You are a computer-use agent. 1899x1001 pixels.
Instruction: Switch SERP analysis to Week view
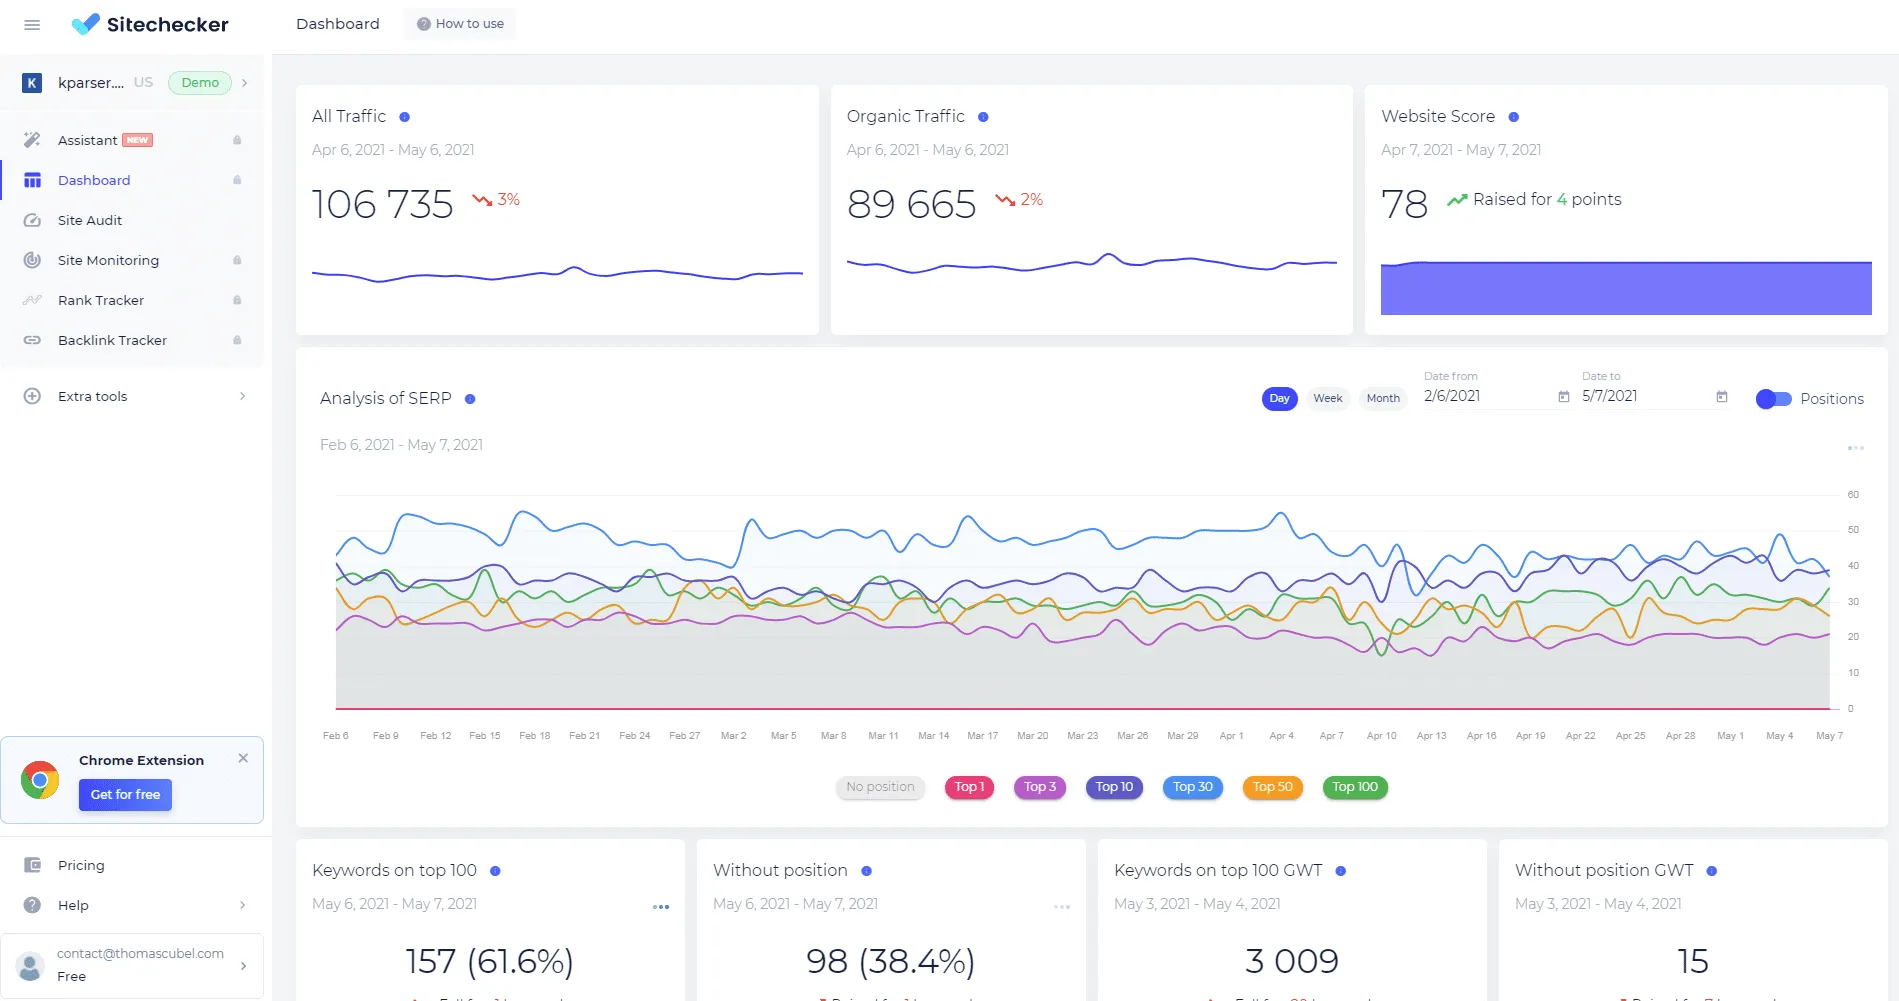click(x=1327, y=398)
